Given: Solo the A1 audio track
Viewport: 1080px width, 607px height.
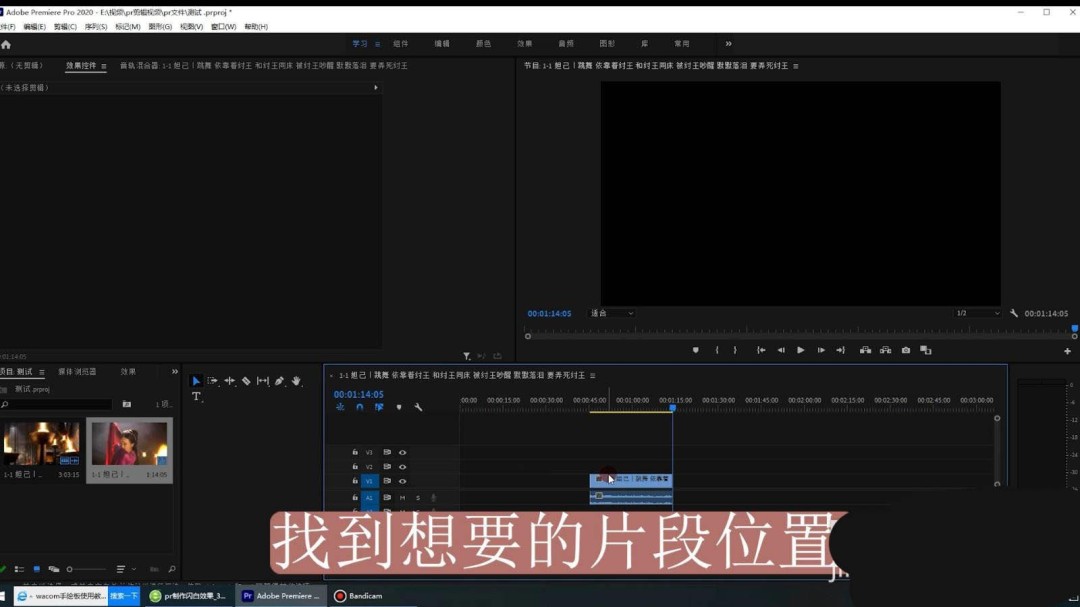Looking at the screenshot, I should [x=417, y=498].
